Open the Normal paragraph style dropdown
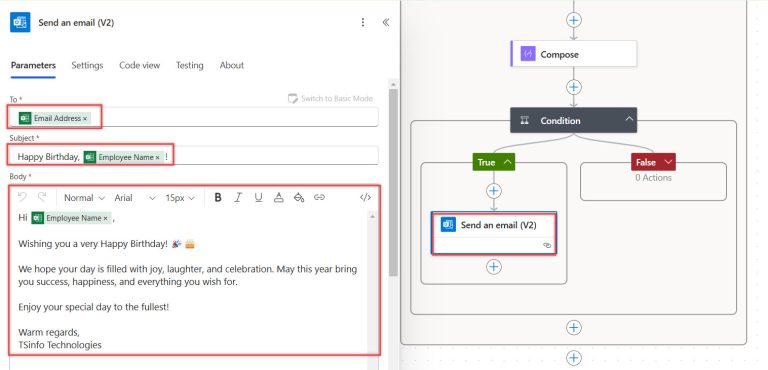This screenshot has height=370, width=768. [x=84, y=198]
